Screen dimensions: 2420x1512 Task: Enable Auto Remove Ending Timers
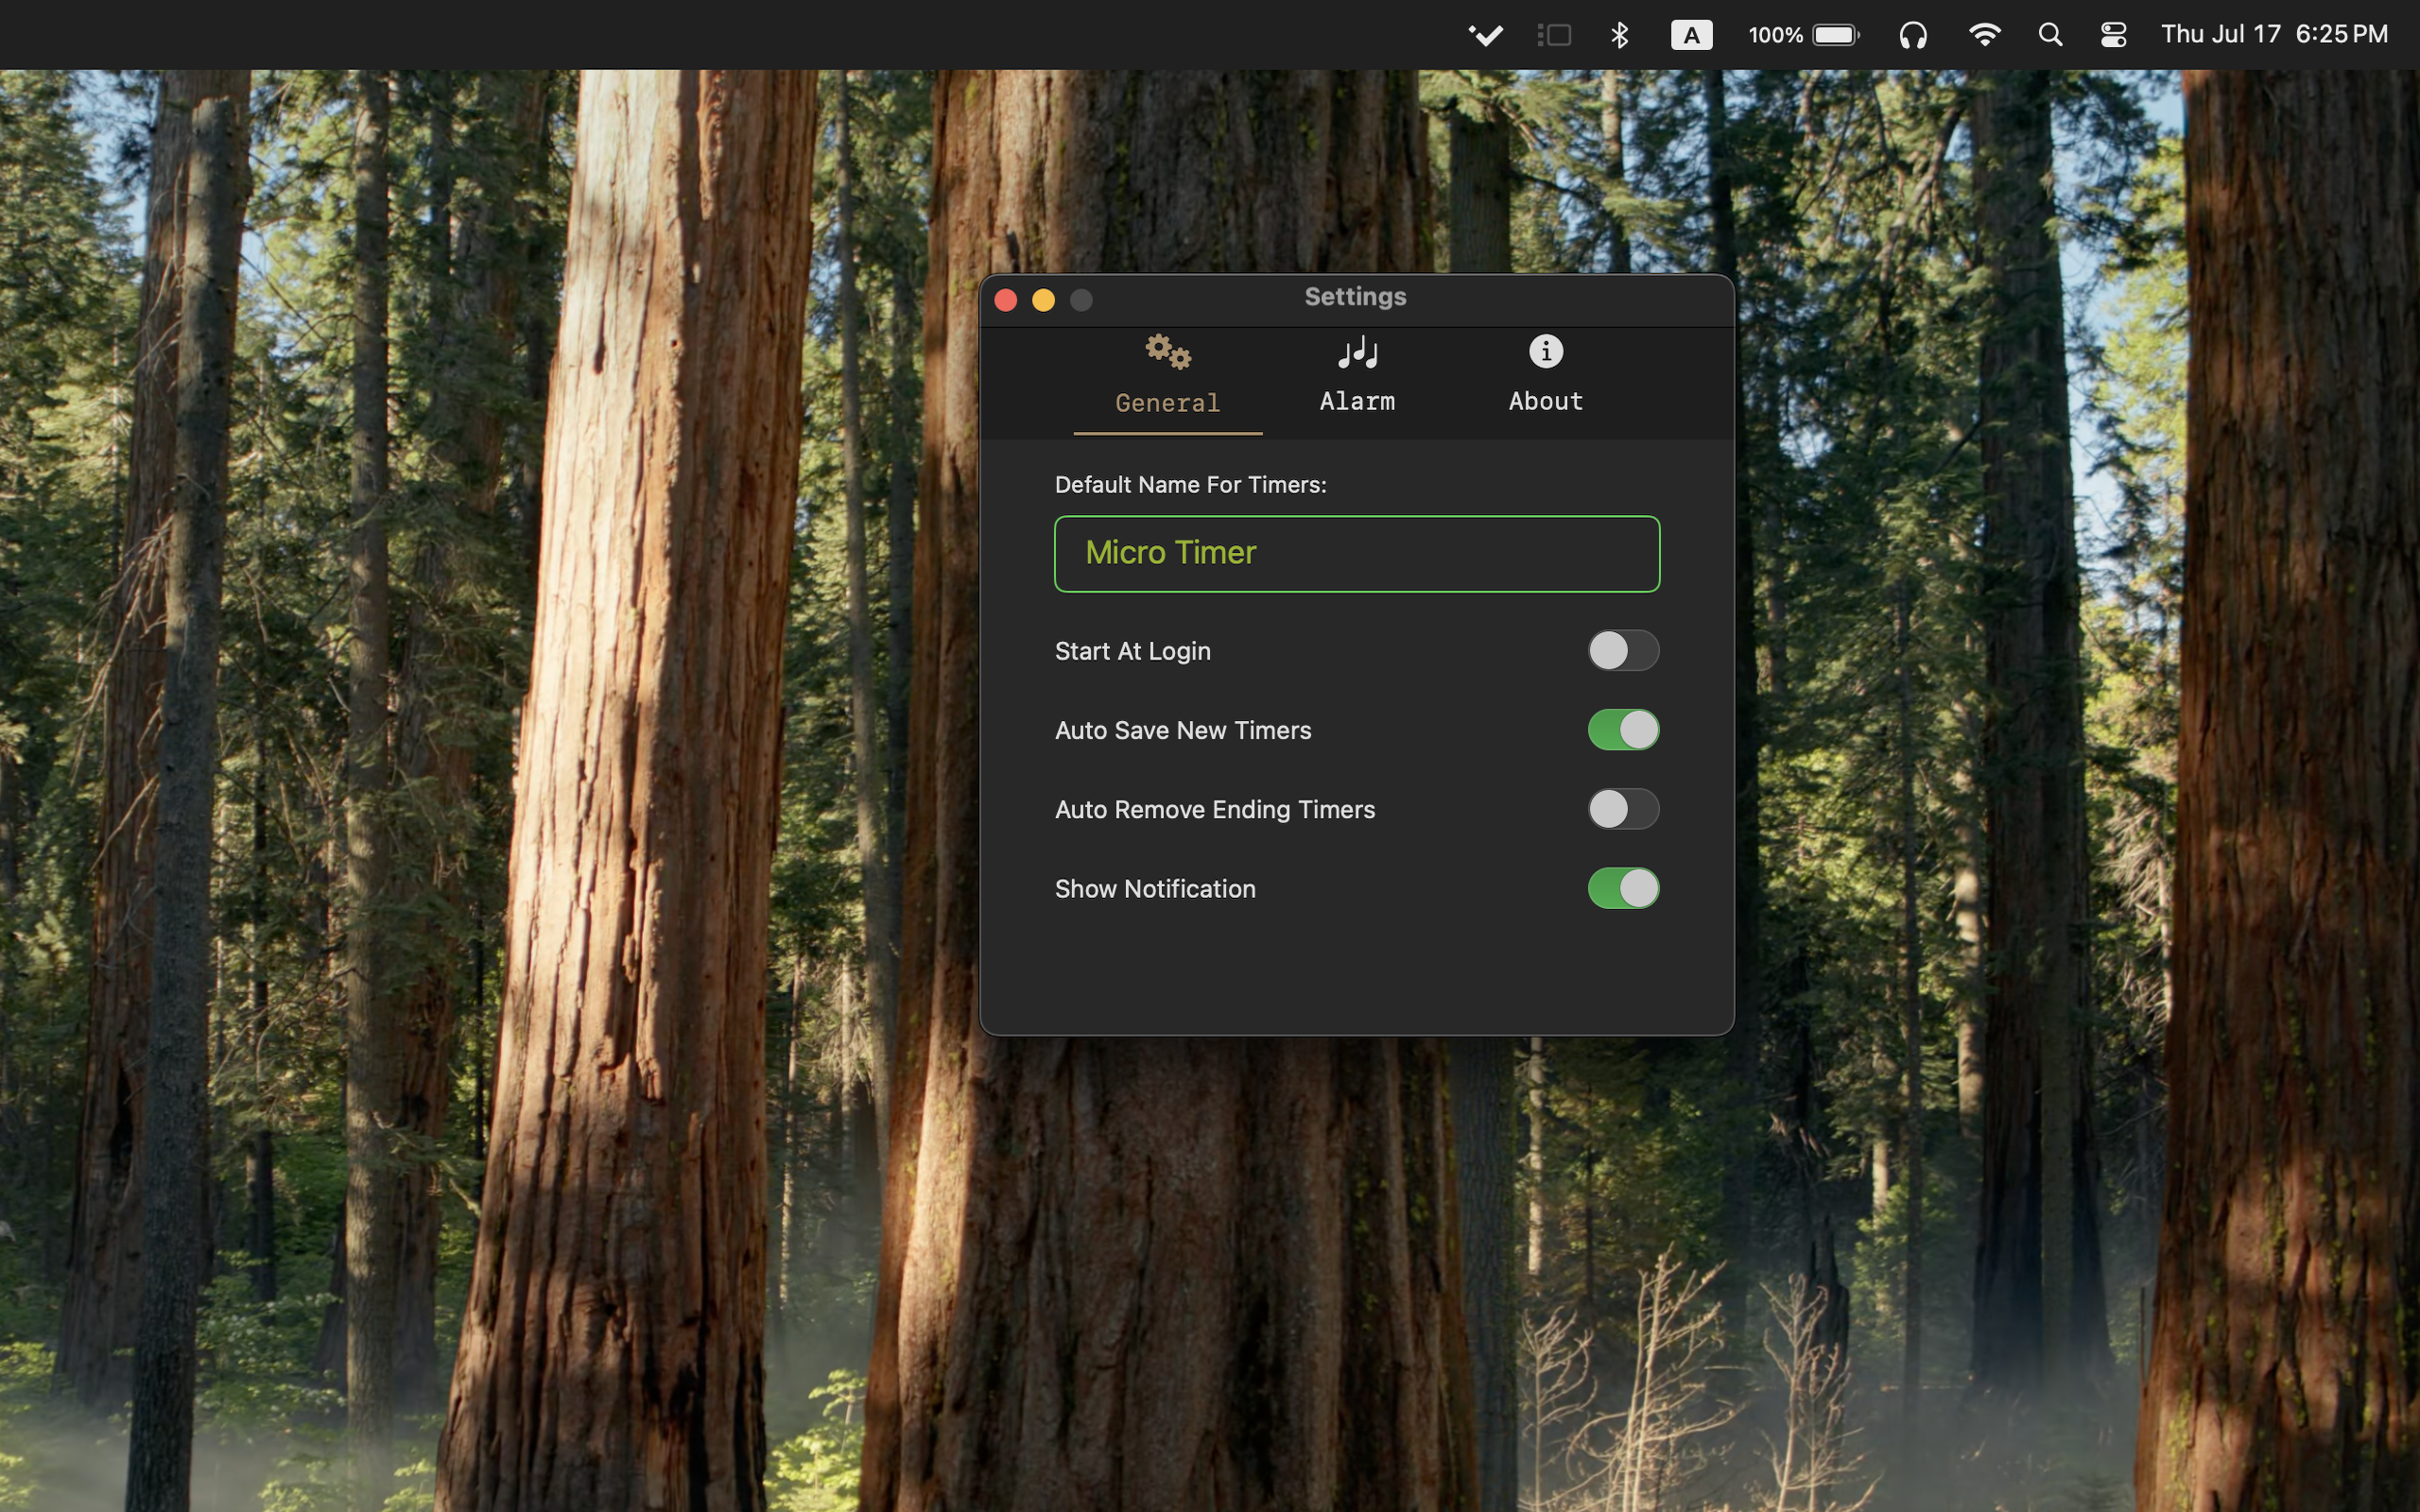click(x=1623, y=809)
